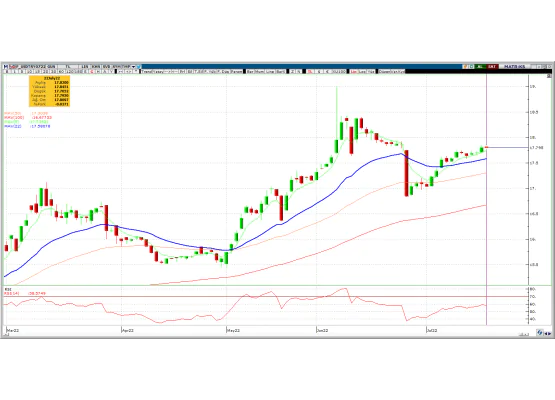Set currency to dollar $
Image resolution: width=555 pixels, height=400 pixels.
(x=319, y=71)
